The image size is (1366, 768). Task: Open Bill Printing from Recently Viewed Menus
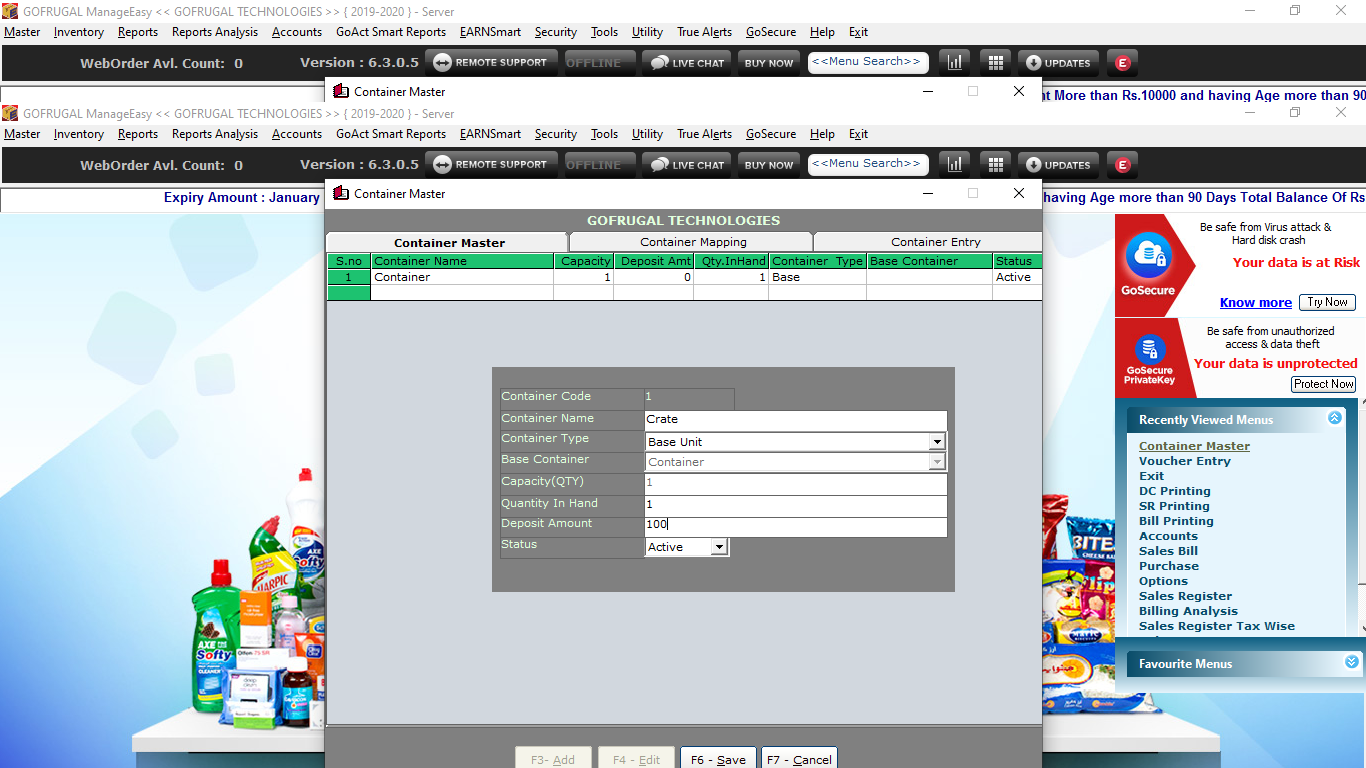click(x=1176, y=521)
